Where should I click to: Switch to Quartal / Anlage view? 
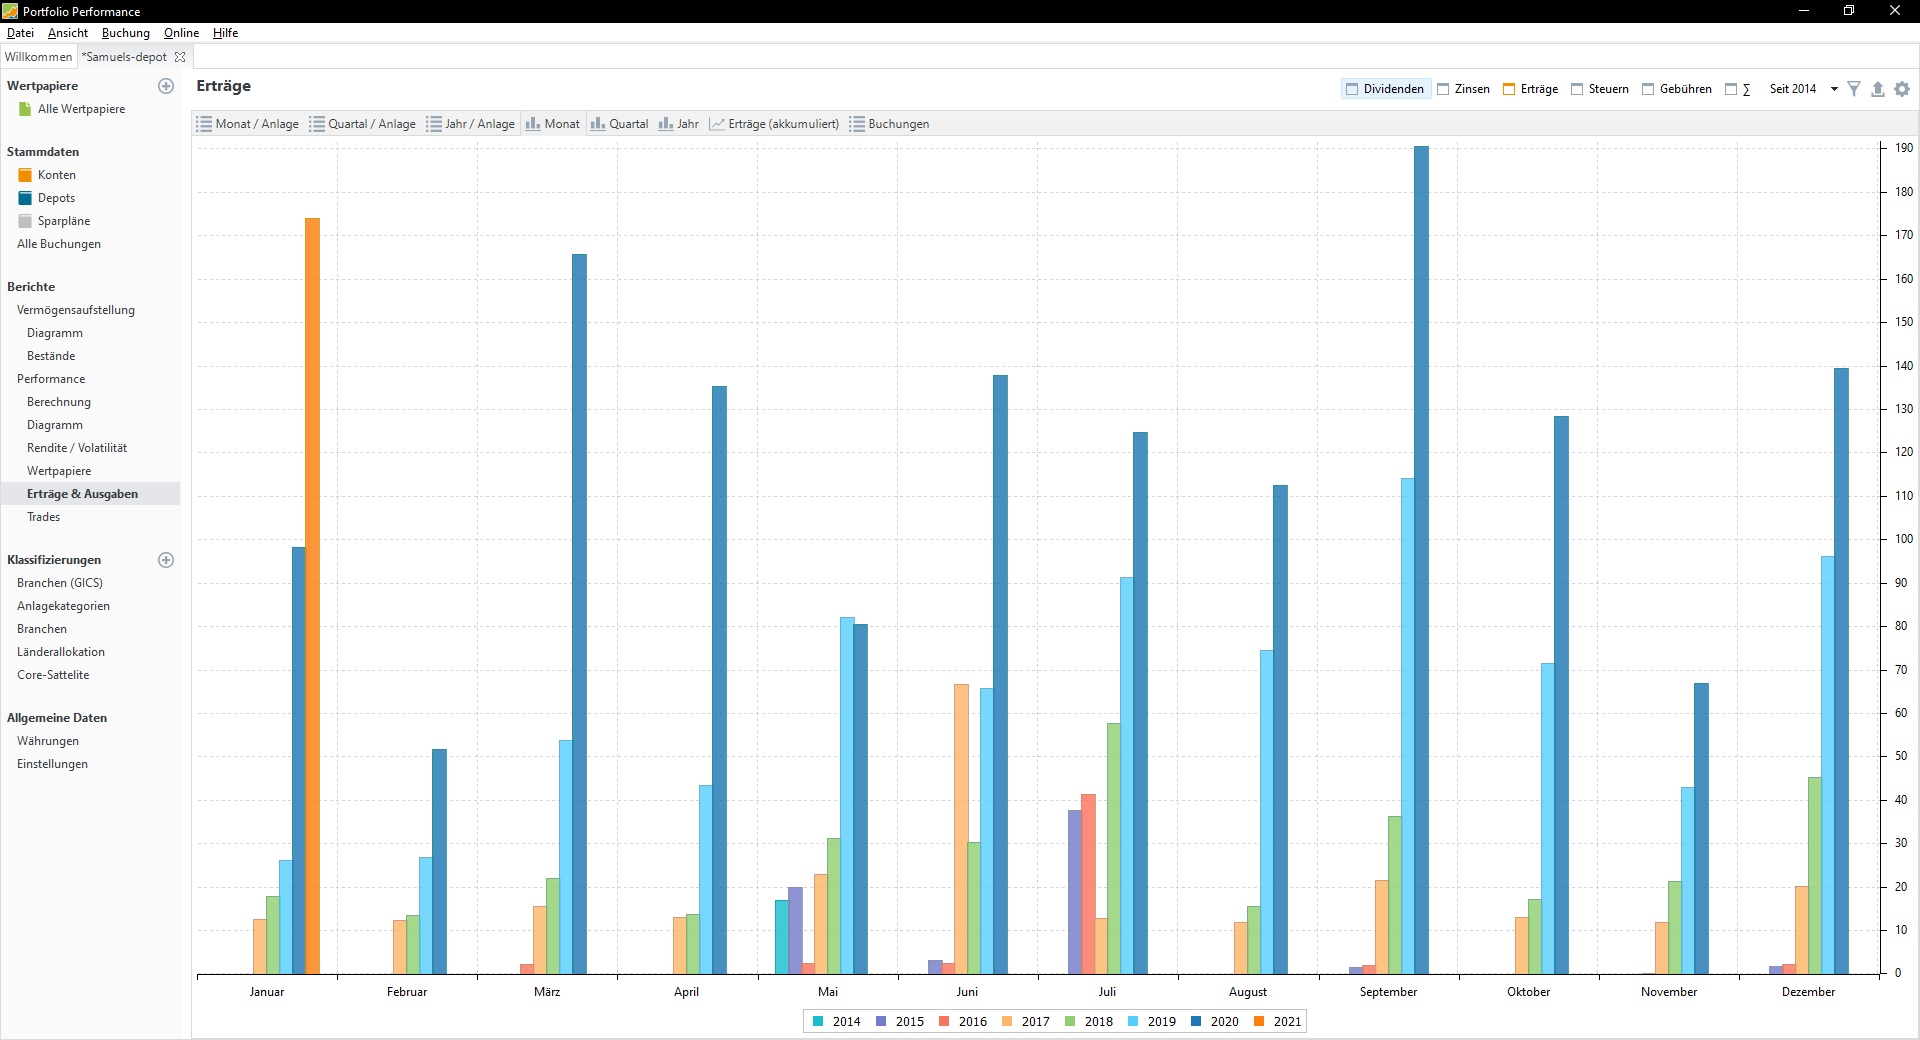363,124
